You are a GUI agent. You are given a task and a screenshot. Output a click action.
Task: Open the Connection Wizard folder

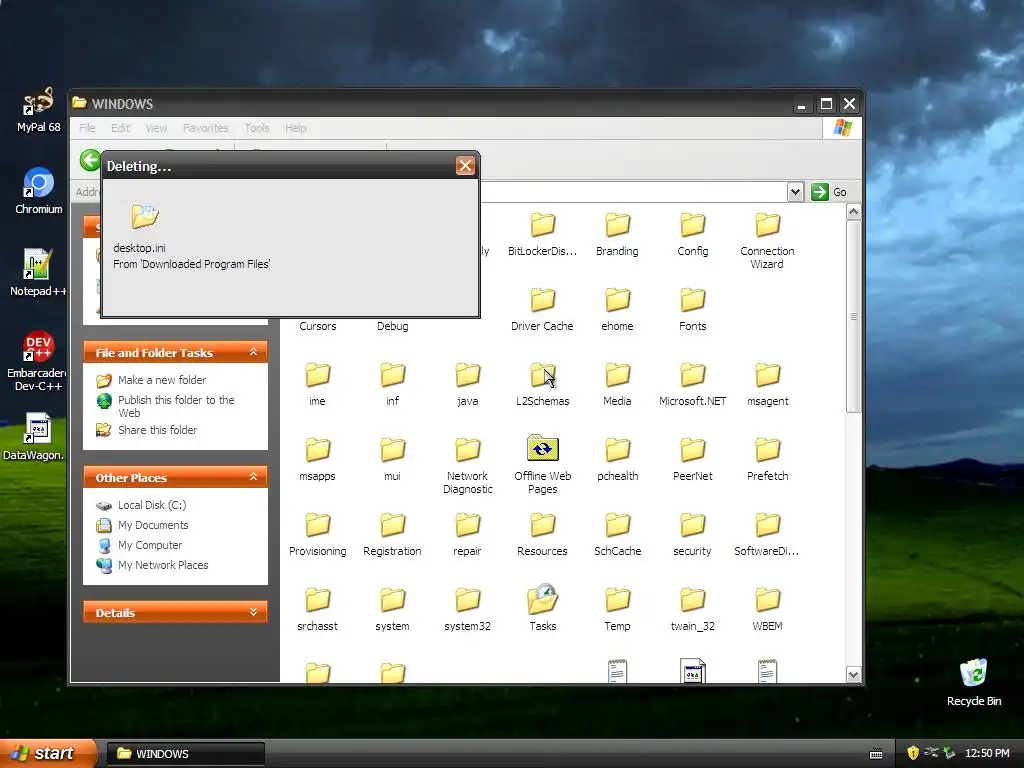767,240
